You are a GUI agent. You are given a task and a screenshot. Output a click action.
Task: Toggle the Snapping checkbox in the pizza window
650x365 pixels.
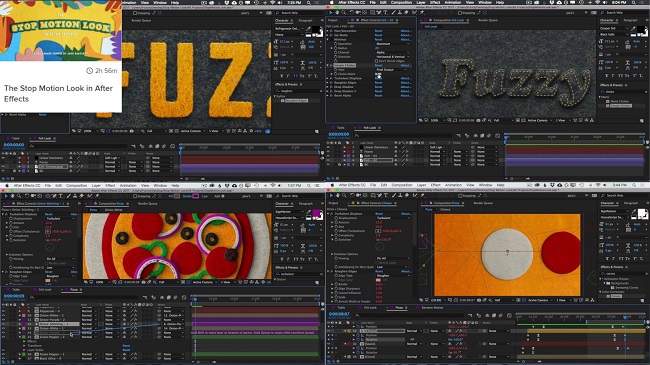(x=135, y=196)
